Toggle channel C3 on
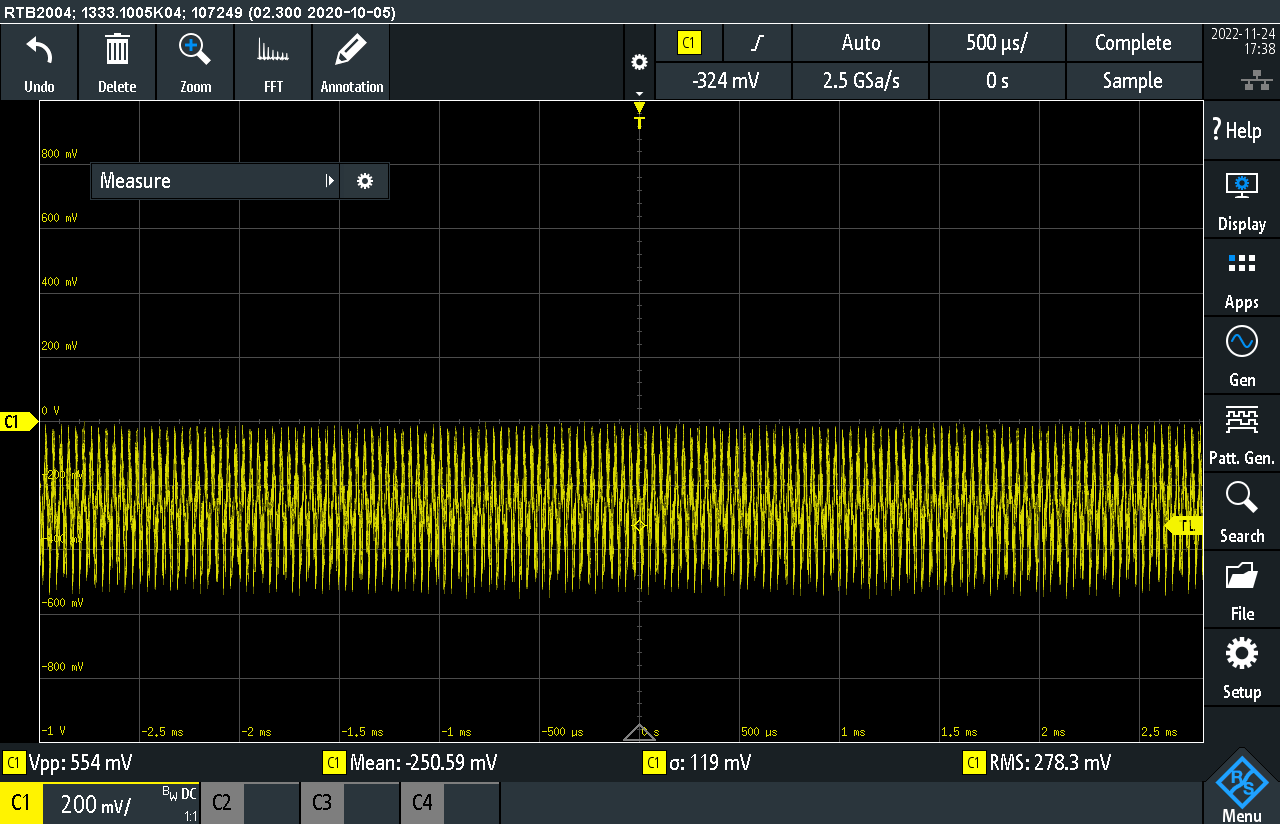The height and width of the screenshot is (824, 1280). [x=349, y=803]
